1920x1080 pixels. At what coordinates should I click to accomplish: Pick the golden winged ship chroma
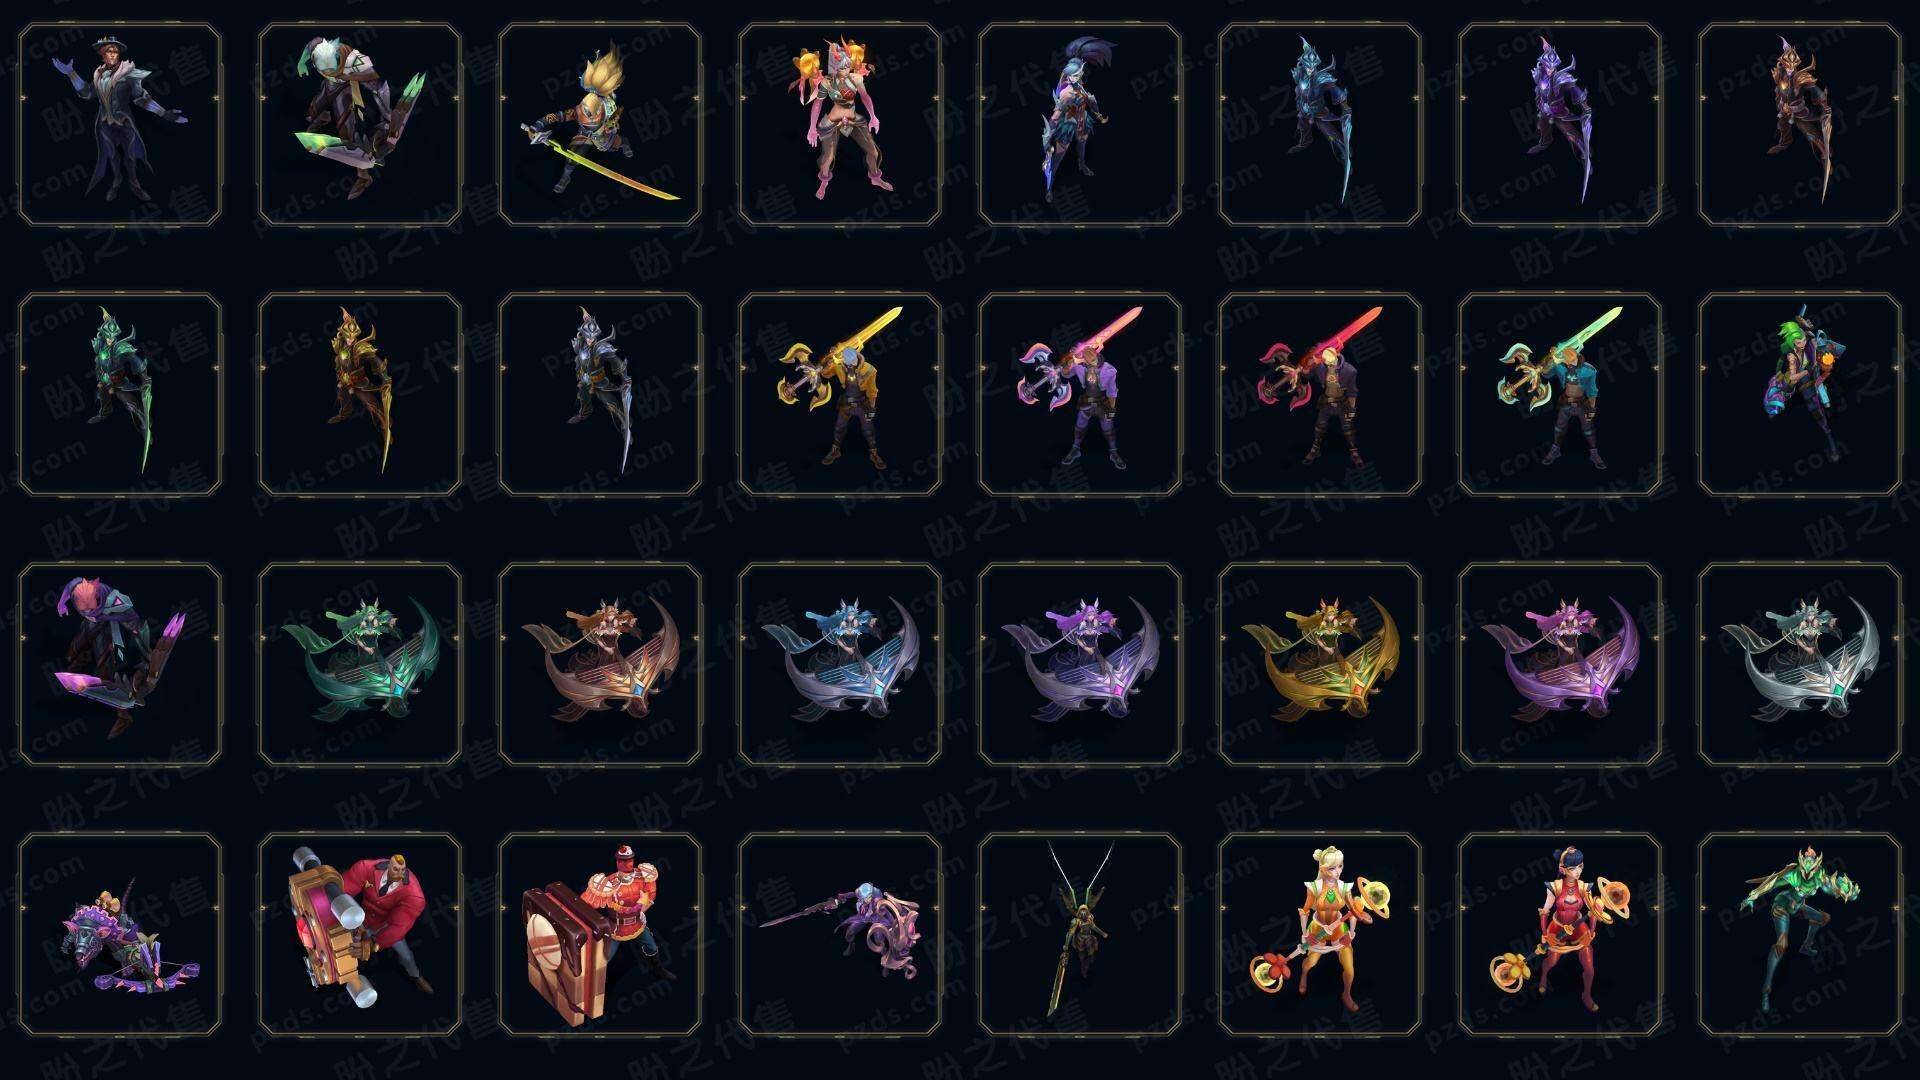1320,664
